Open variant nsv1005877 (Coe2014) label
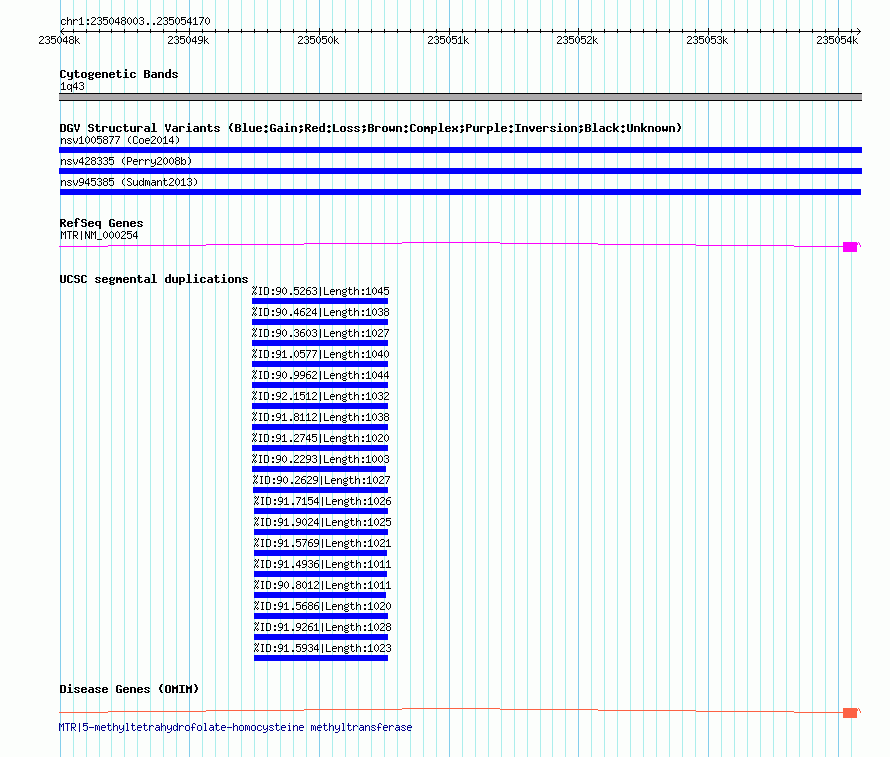This screenshot has width=890, height=757. point(120,140)
